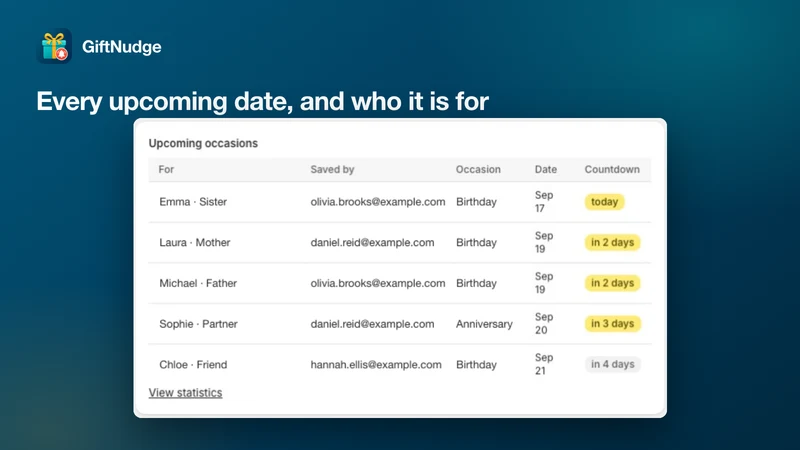
Task: Click the 'Sep 21' date cell
Action: click(x=544, y=364)
